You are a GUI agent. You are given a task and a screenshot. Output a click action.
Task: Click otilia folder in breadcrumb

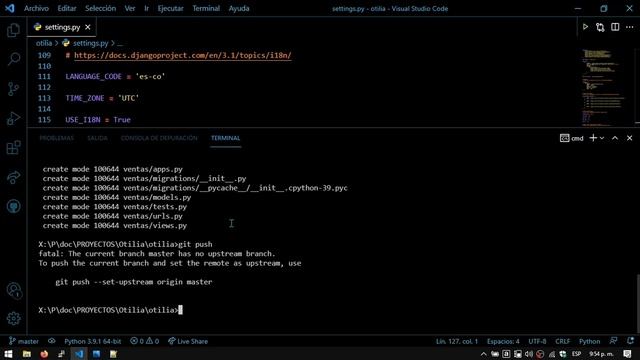[44, 43]
